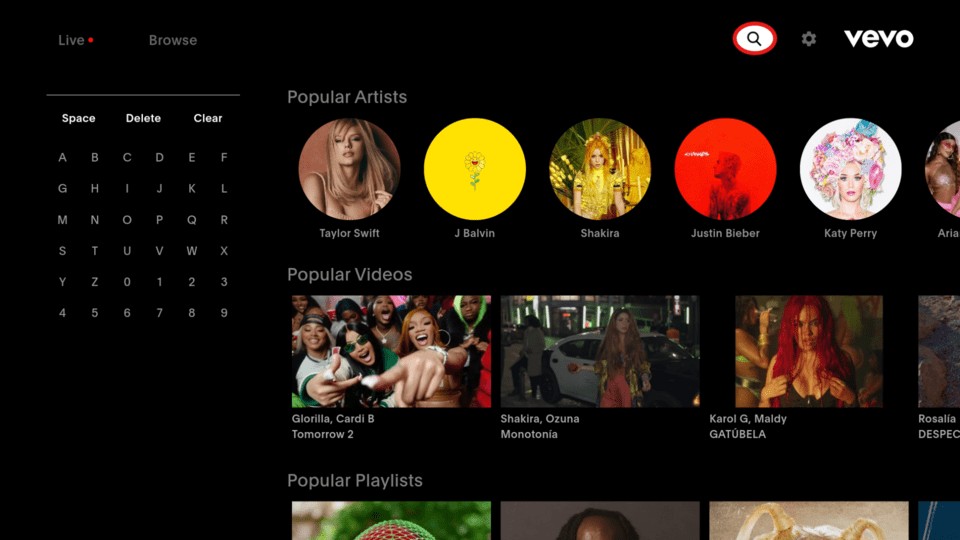Open settings via the gear icon
This screenshot has height=540, width=960.
click(809, 39)
